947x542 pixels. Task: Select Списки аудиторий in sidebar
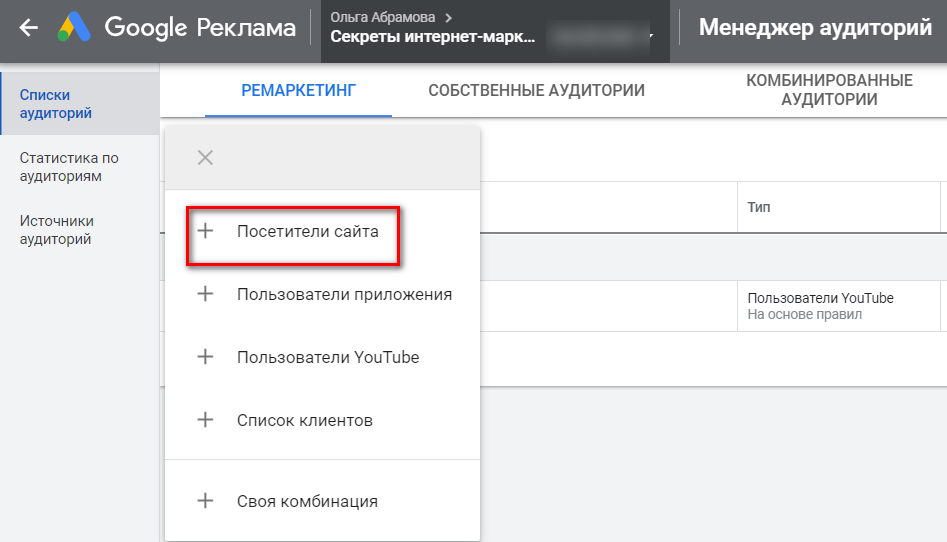click(x=57, y=104)
